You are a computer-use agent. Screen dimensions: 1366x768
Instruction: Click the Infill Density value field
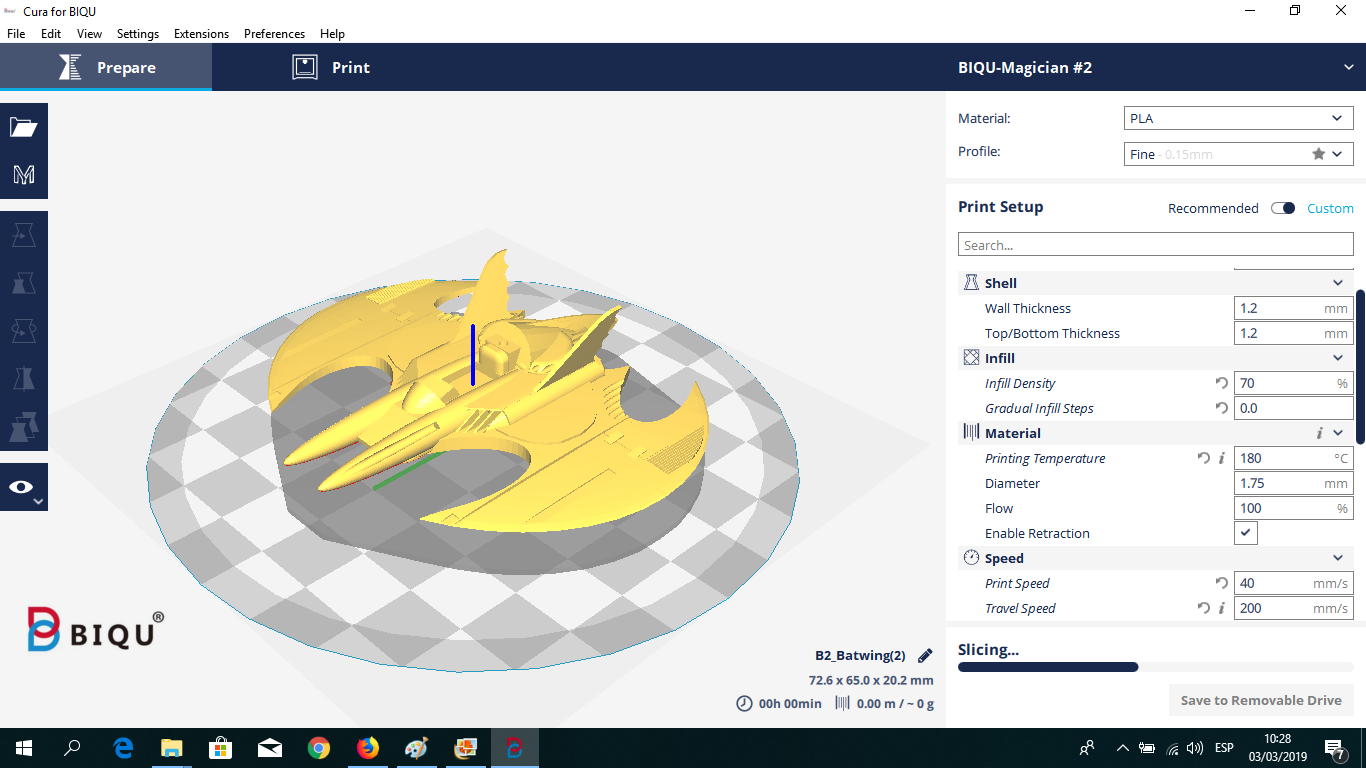click(x=1294, y=383)
